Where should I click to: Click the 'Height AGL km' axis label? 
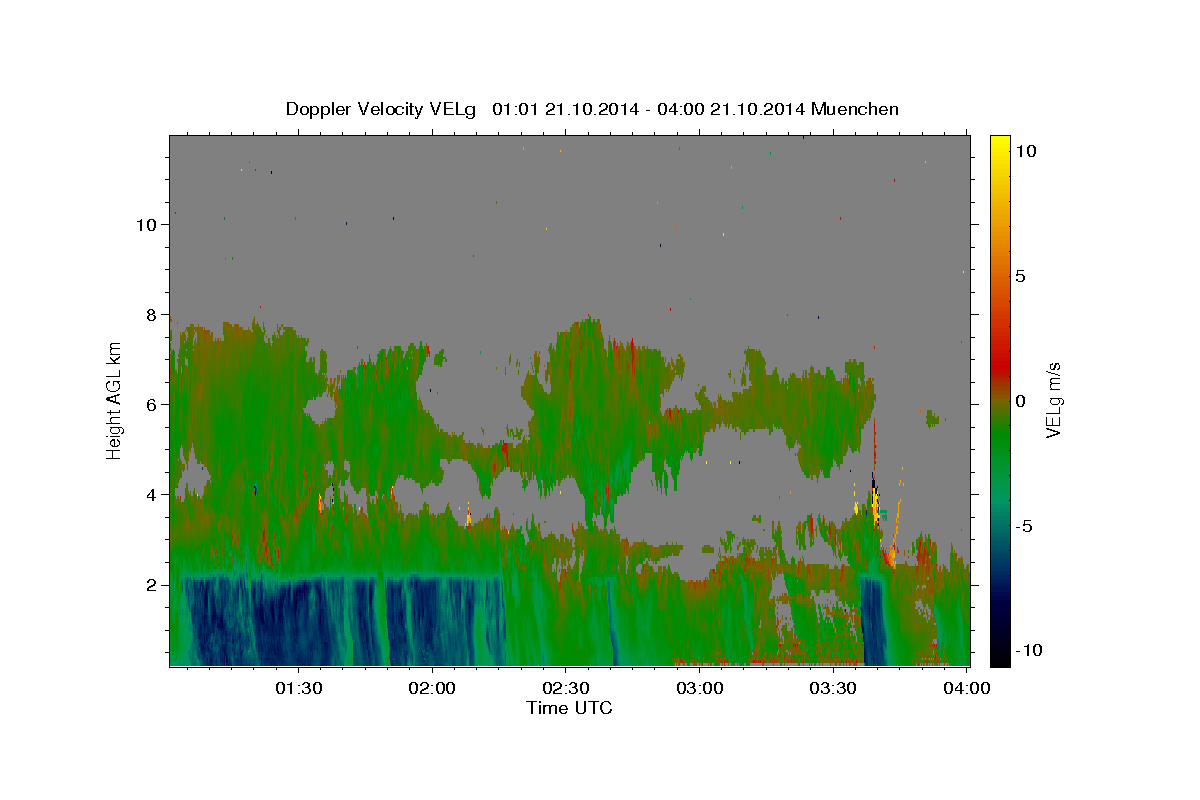(115, 400)
